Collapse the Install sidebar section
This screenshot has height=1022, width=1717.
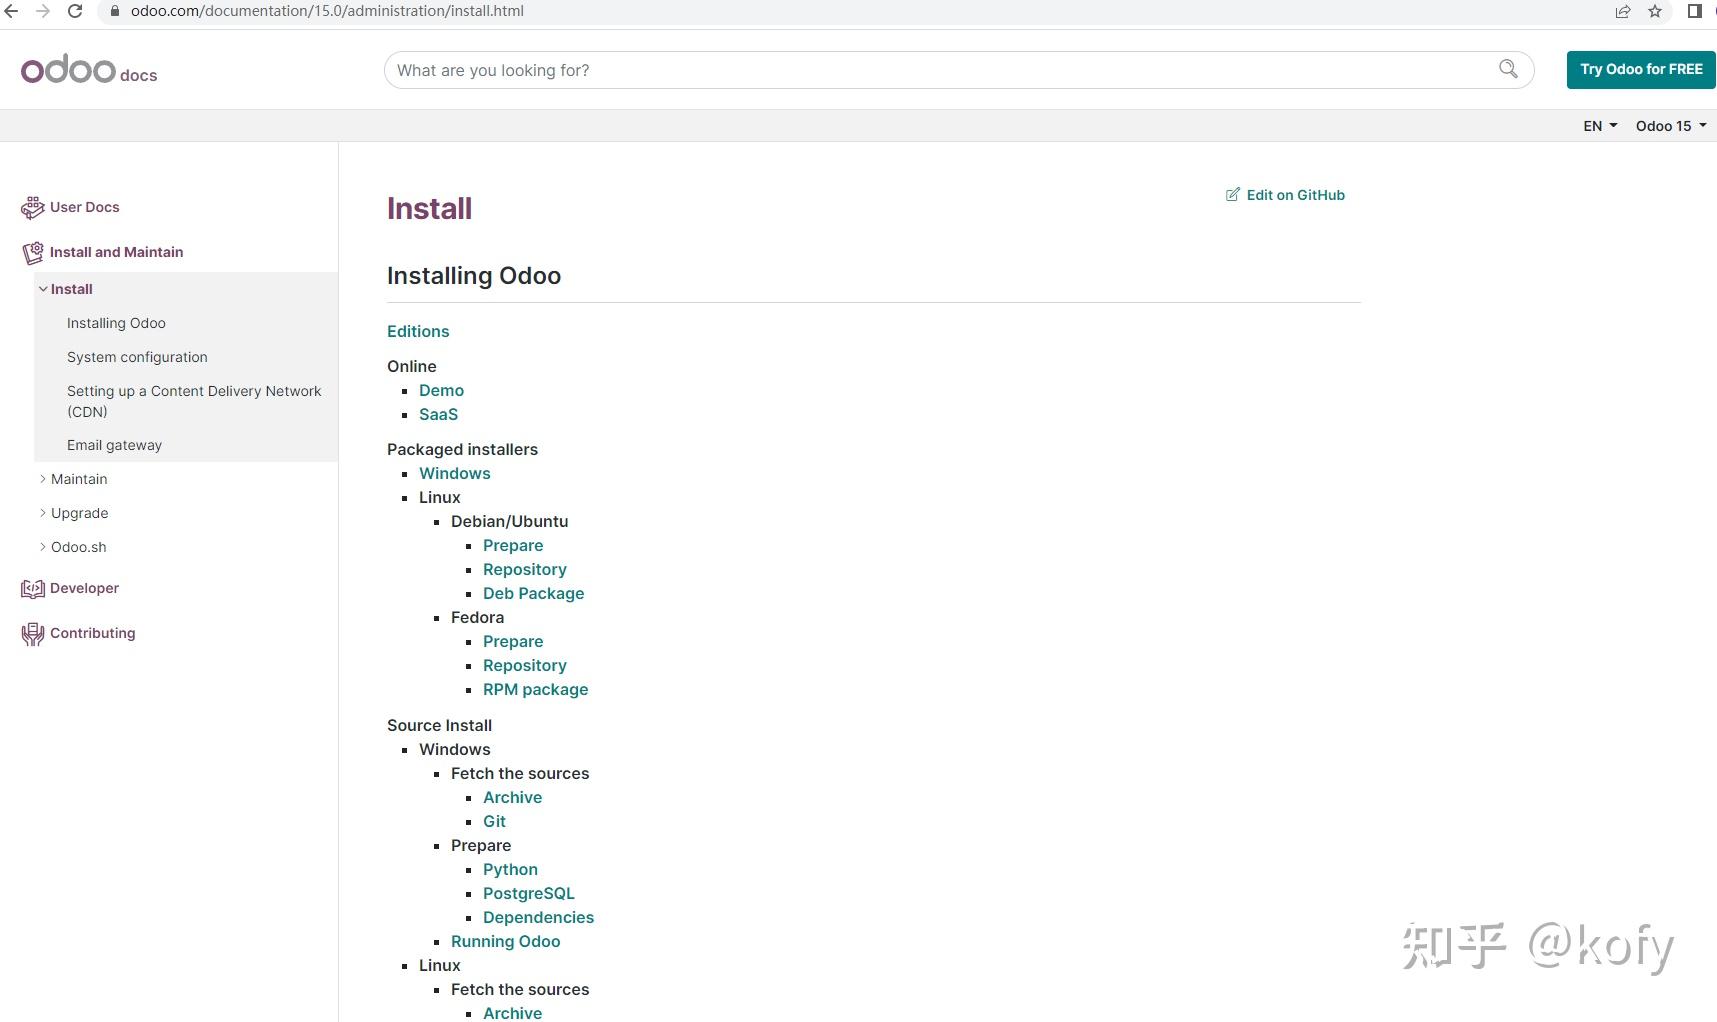[43, 289]
